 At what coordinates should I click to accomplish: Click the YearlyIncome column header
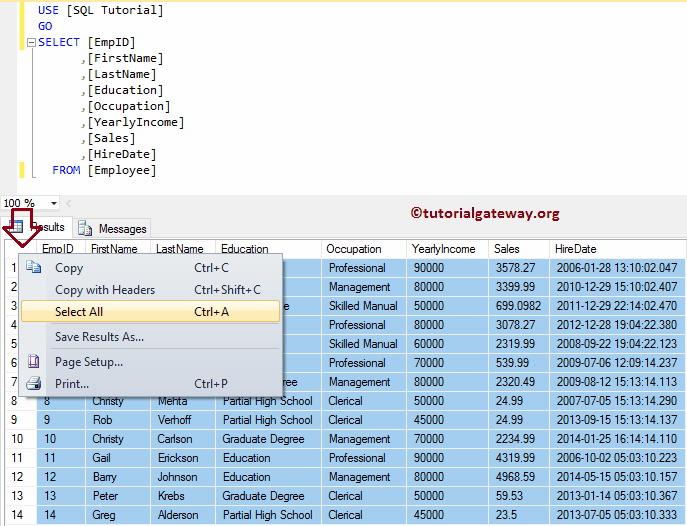click(x=447, y=249)
